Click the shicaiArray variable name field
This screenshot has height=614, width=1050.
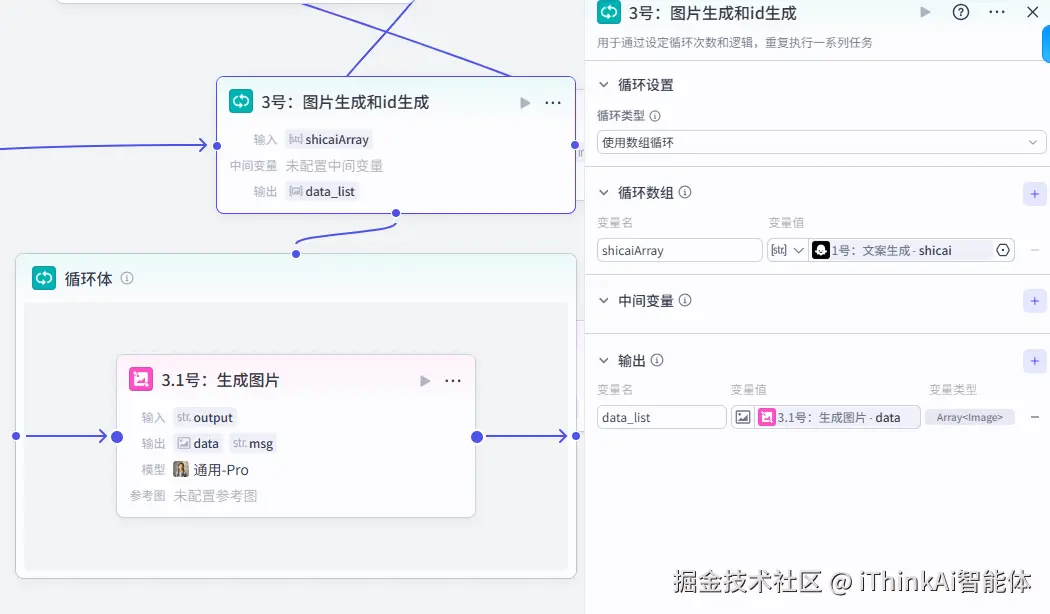click(679, 249)
